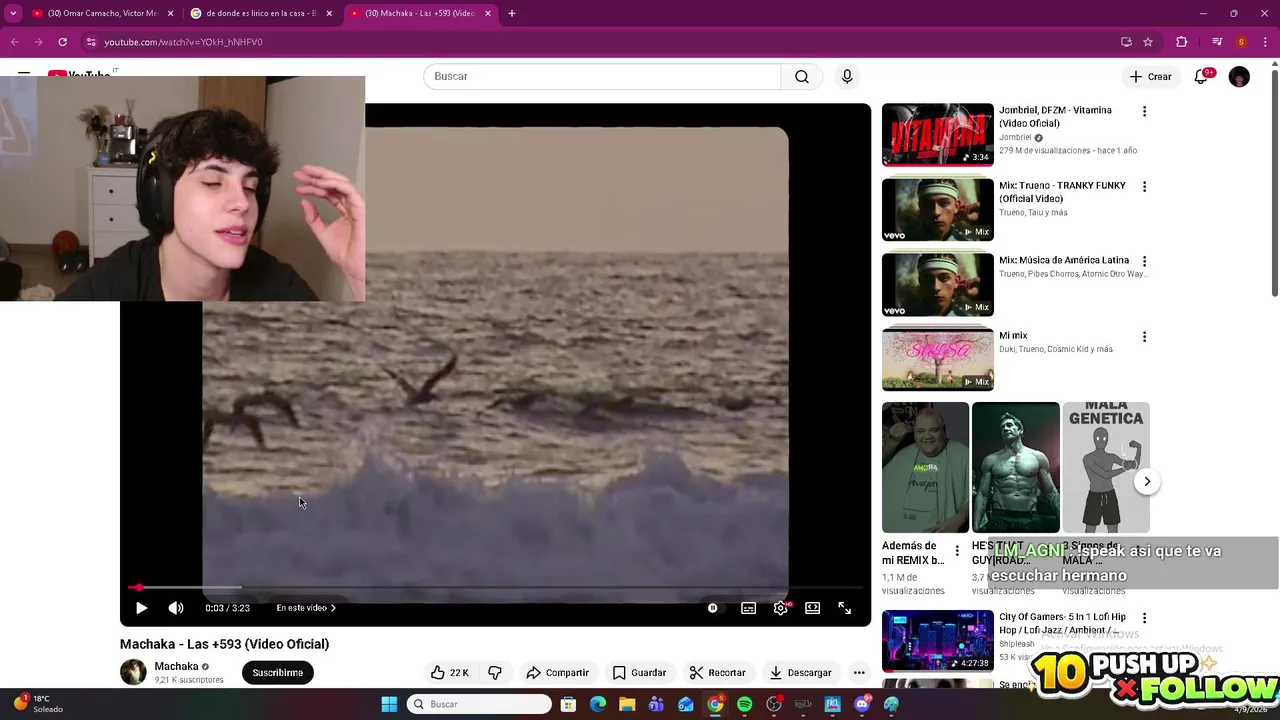Bookmark this page star

(x=1148, y=42)
